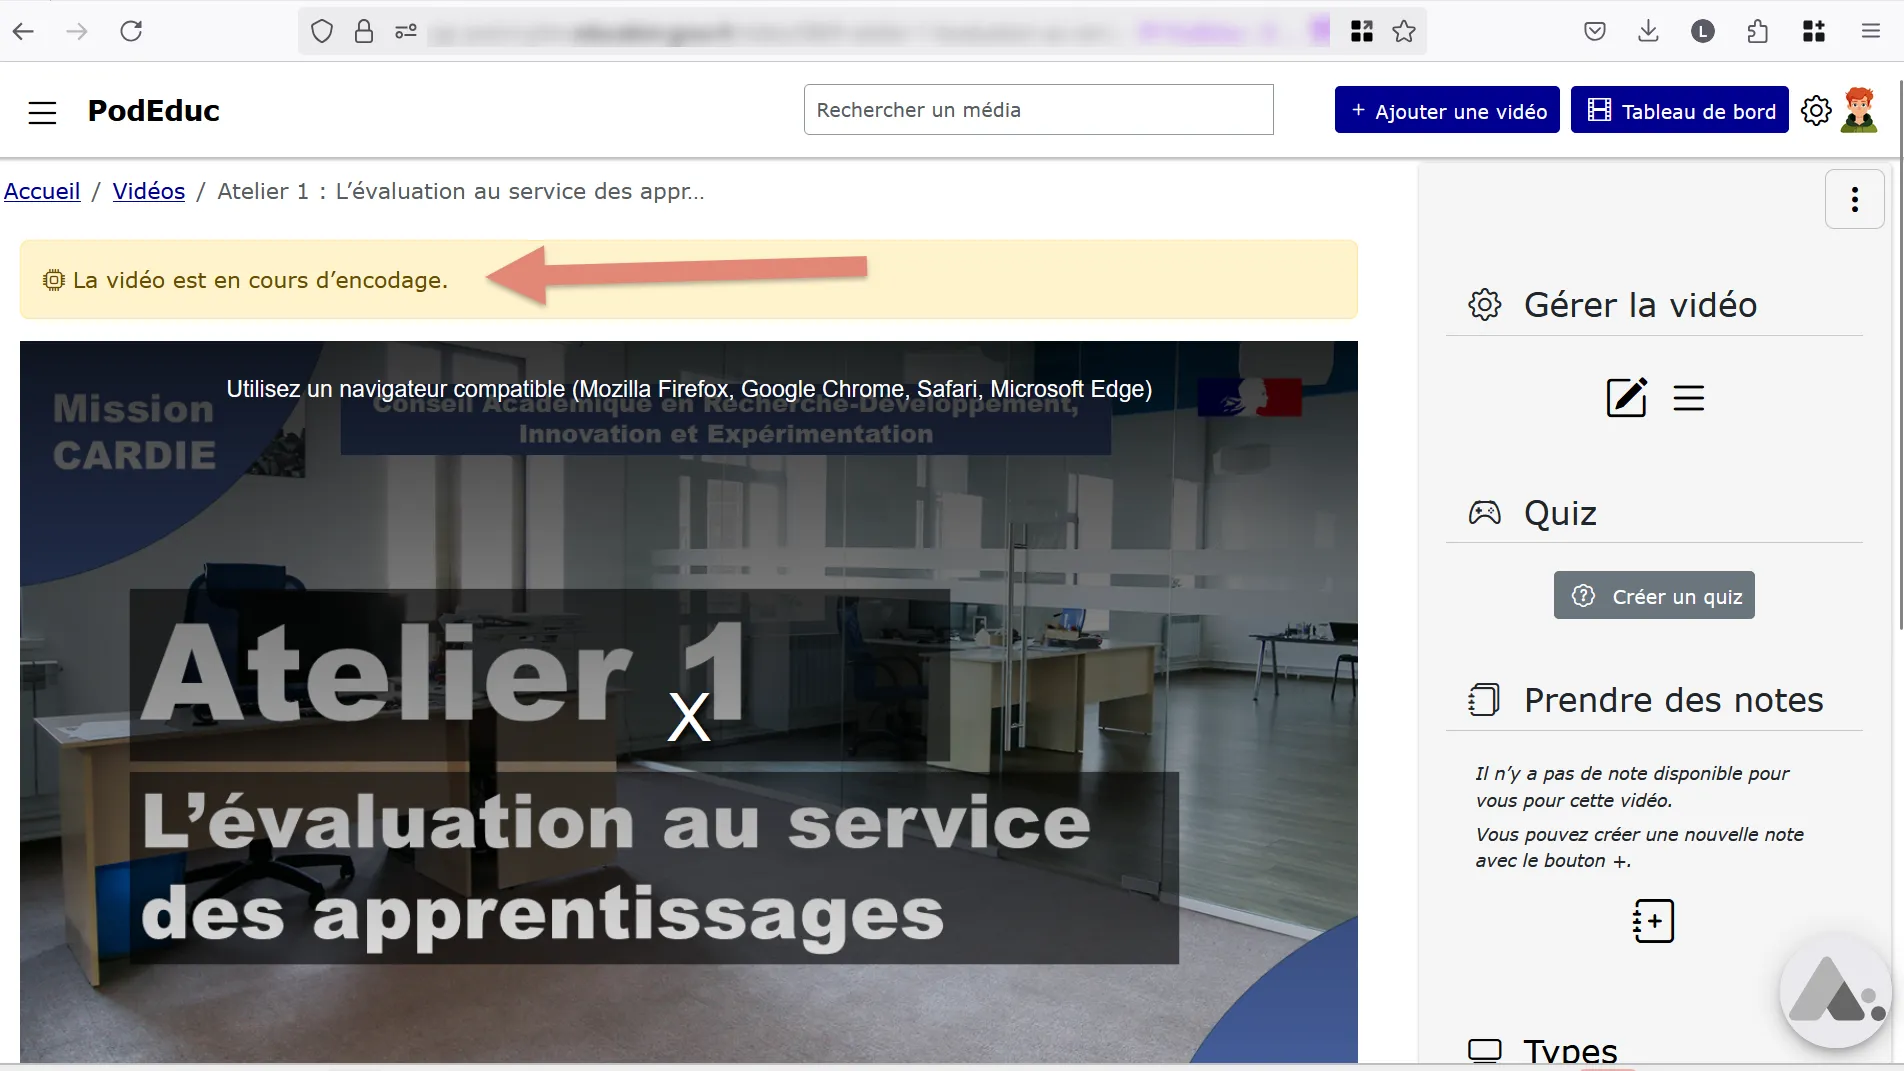Click Ajouter une vidéo button

tap(1447, 110)
